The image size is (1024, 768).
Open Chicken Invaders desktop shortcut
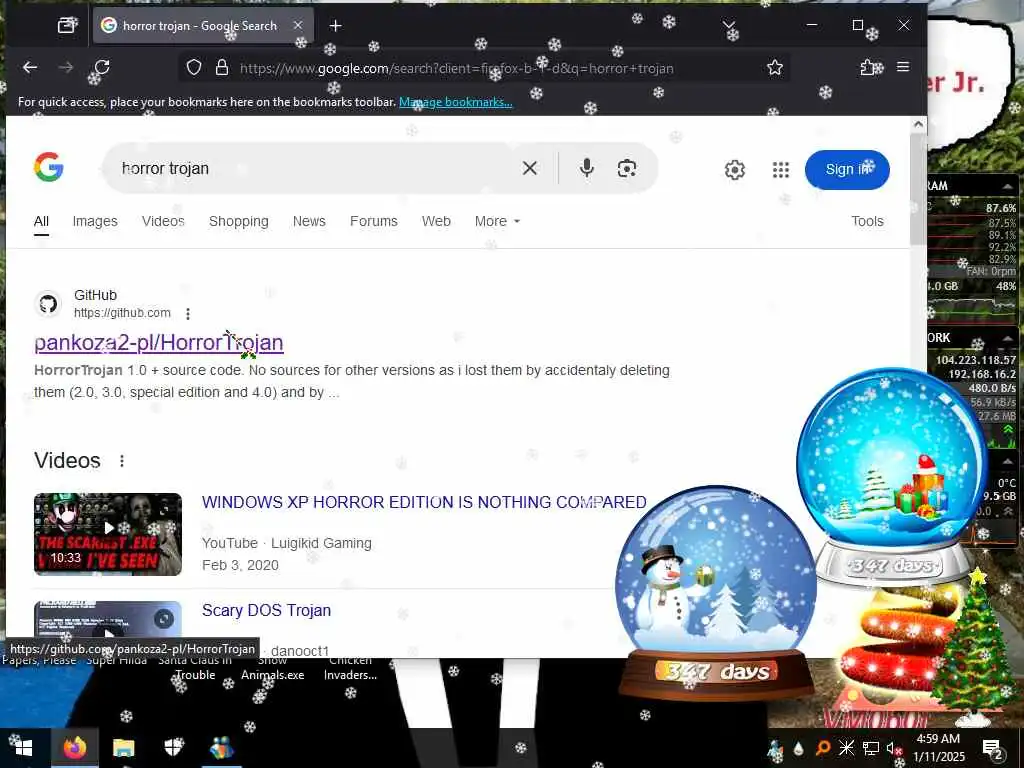350,669
